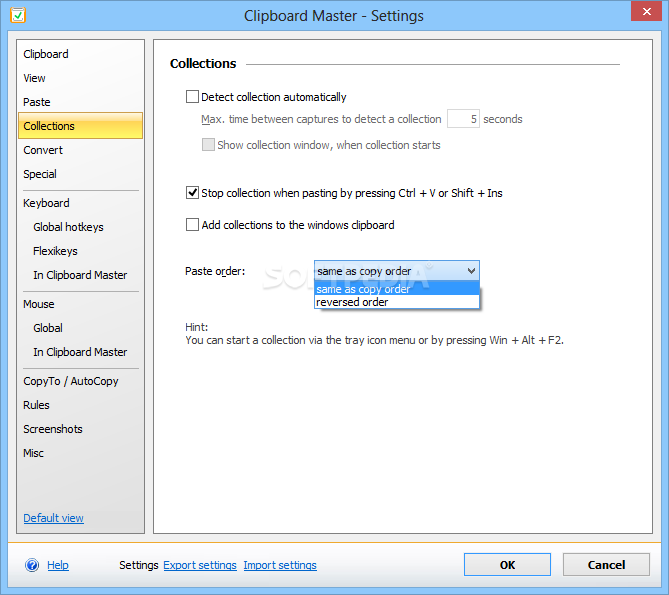Go to Global hotkeys settings
The height and width of the screenshot is (595, 669).
pyautogui.click(x=68, y=227)
